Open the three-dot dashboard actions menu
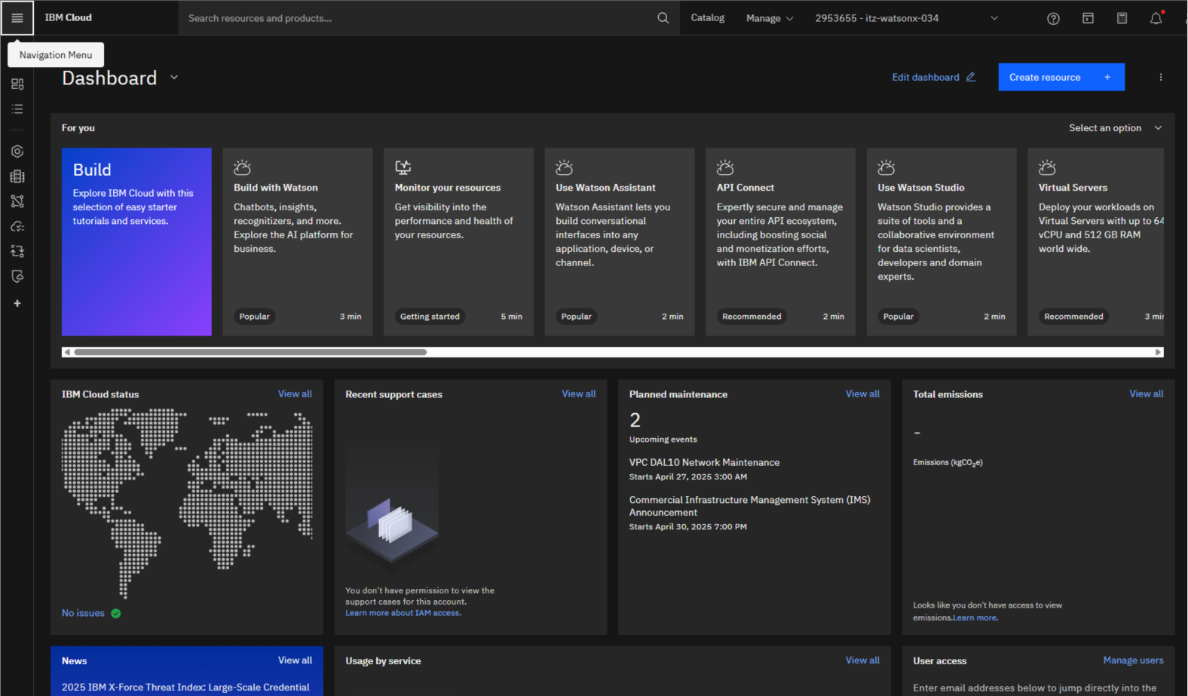1188x696 pixels. point(1161,77)
